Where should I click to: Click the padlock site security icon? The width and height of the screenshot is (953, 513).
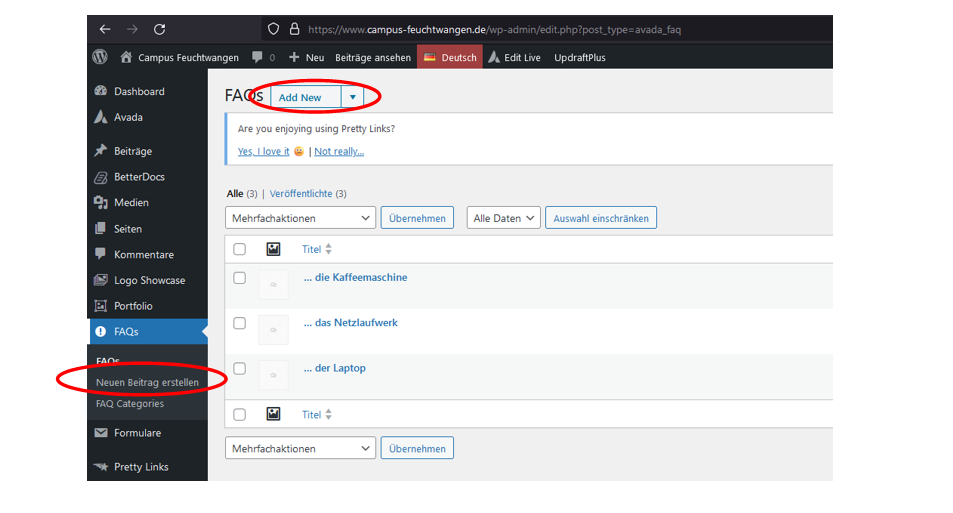tap(295, 29)
